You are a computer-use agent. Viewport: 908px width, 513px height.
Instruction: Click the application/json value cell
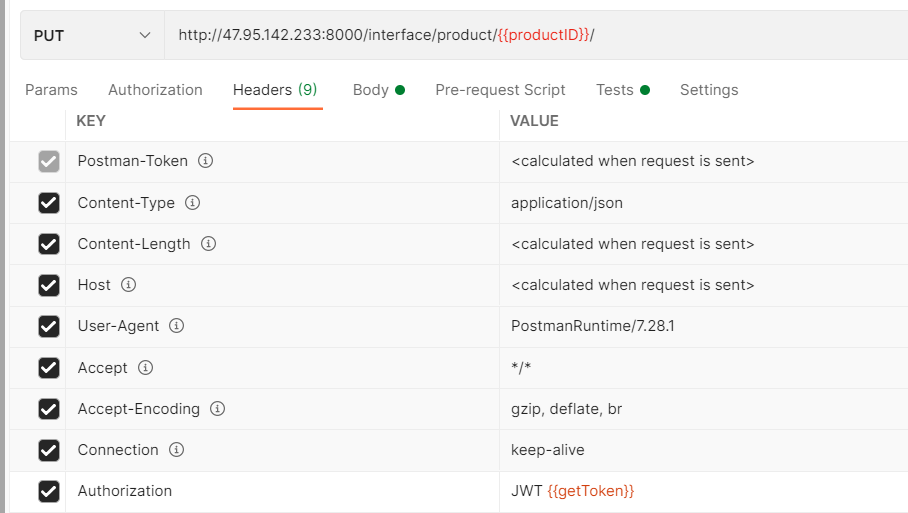(x=566, y=203)
